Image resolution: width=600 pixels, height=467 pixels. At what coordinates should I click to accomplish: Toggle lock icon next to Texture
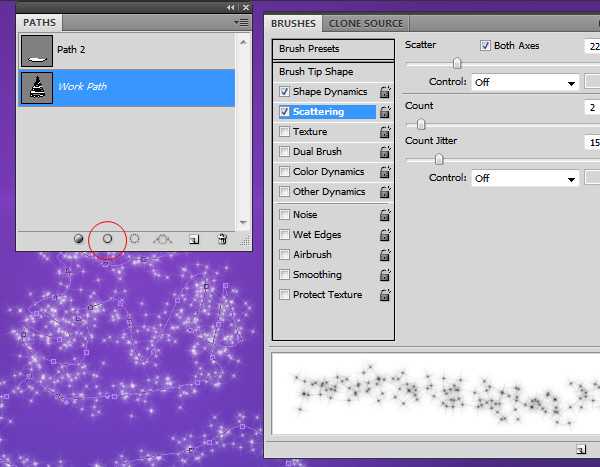[x=384, y=132]
